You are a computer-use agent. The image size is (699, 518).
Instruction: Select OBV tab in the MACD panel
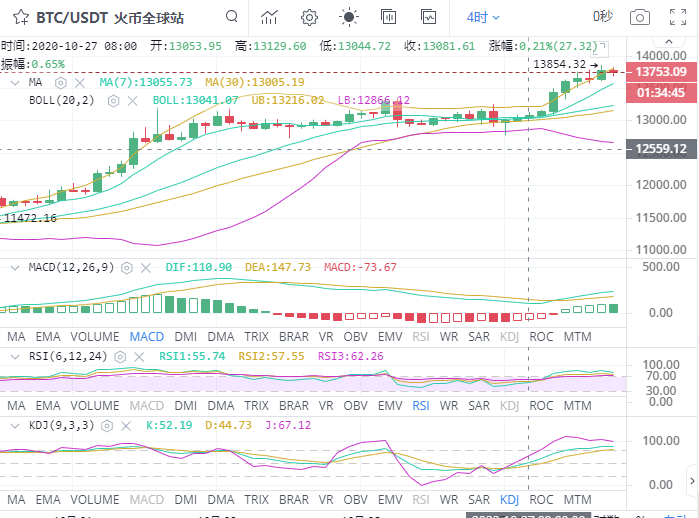[x=355, y=337]
